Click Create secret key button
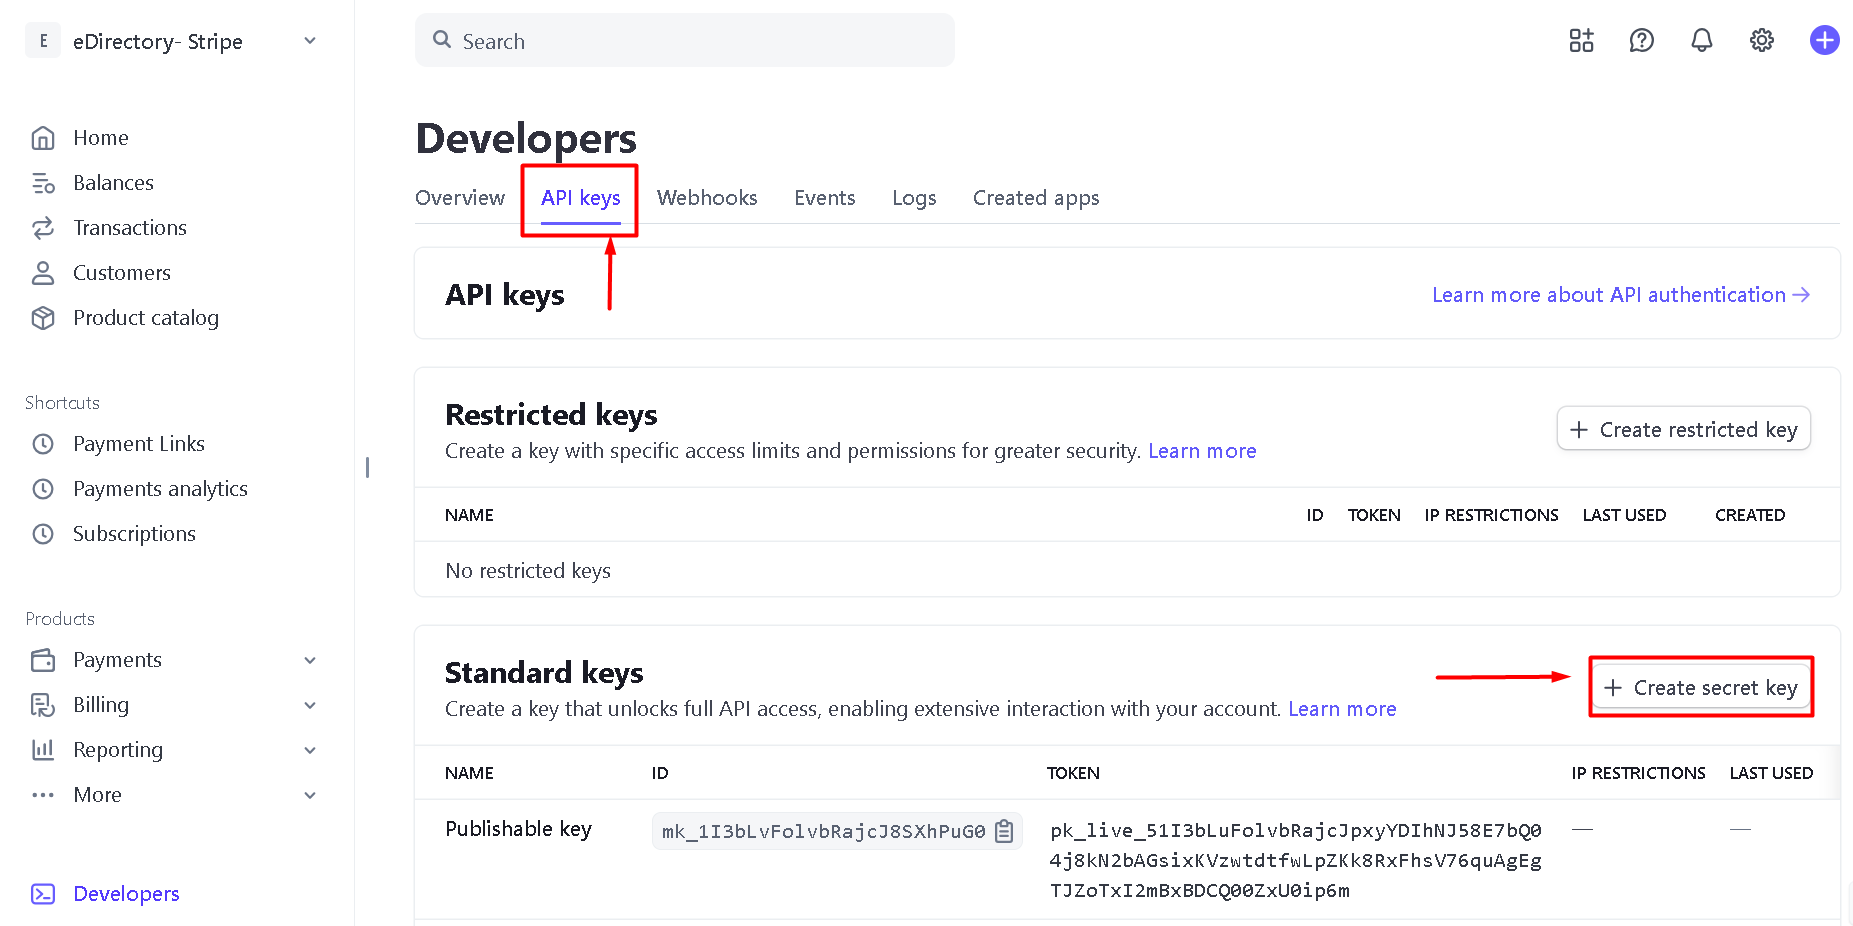The image size is (1853, 926). pos(1701,687)
